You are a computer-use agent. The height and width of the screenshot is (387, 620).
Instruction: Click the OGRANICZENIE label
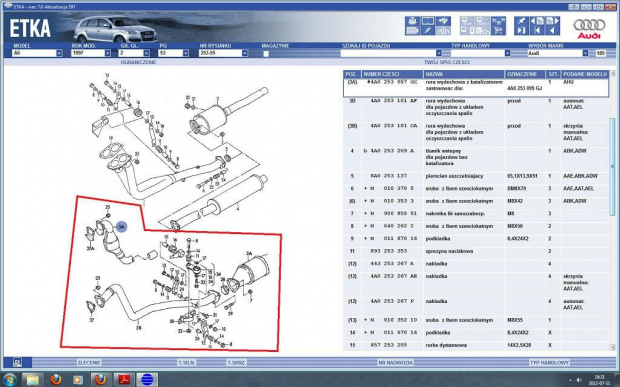tap(138, 62)
